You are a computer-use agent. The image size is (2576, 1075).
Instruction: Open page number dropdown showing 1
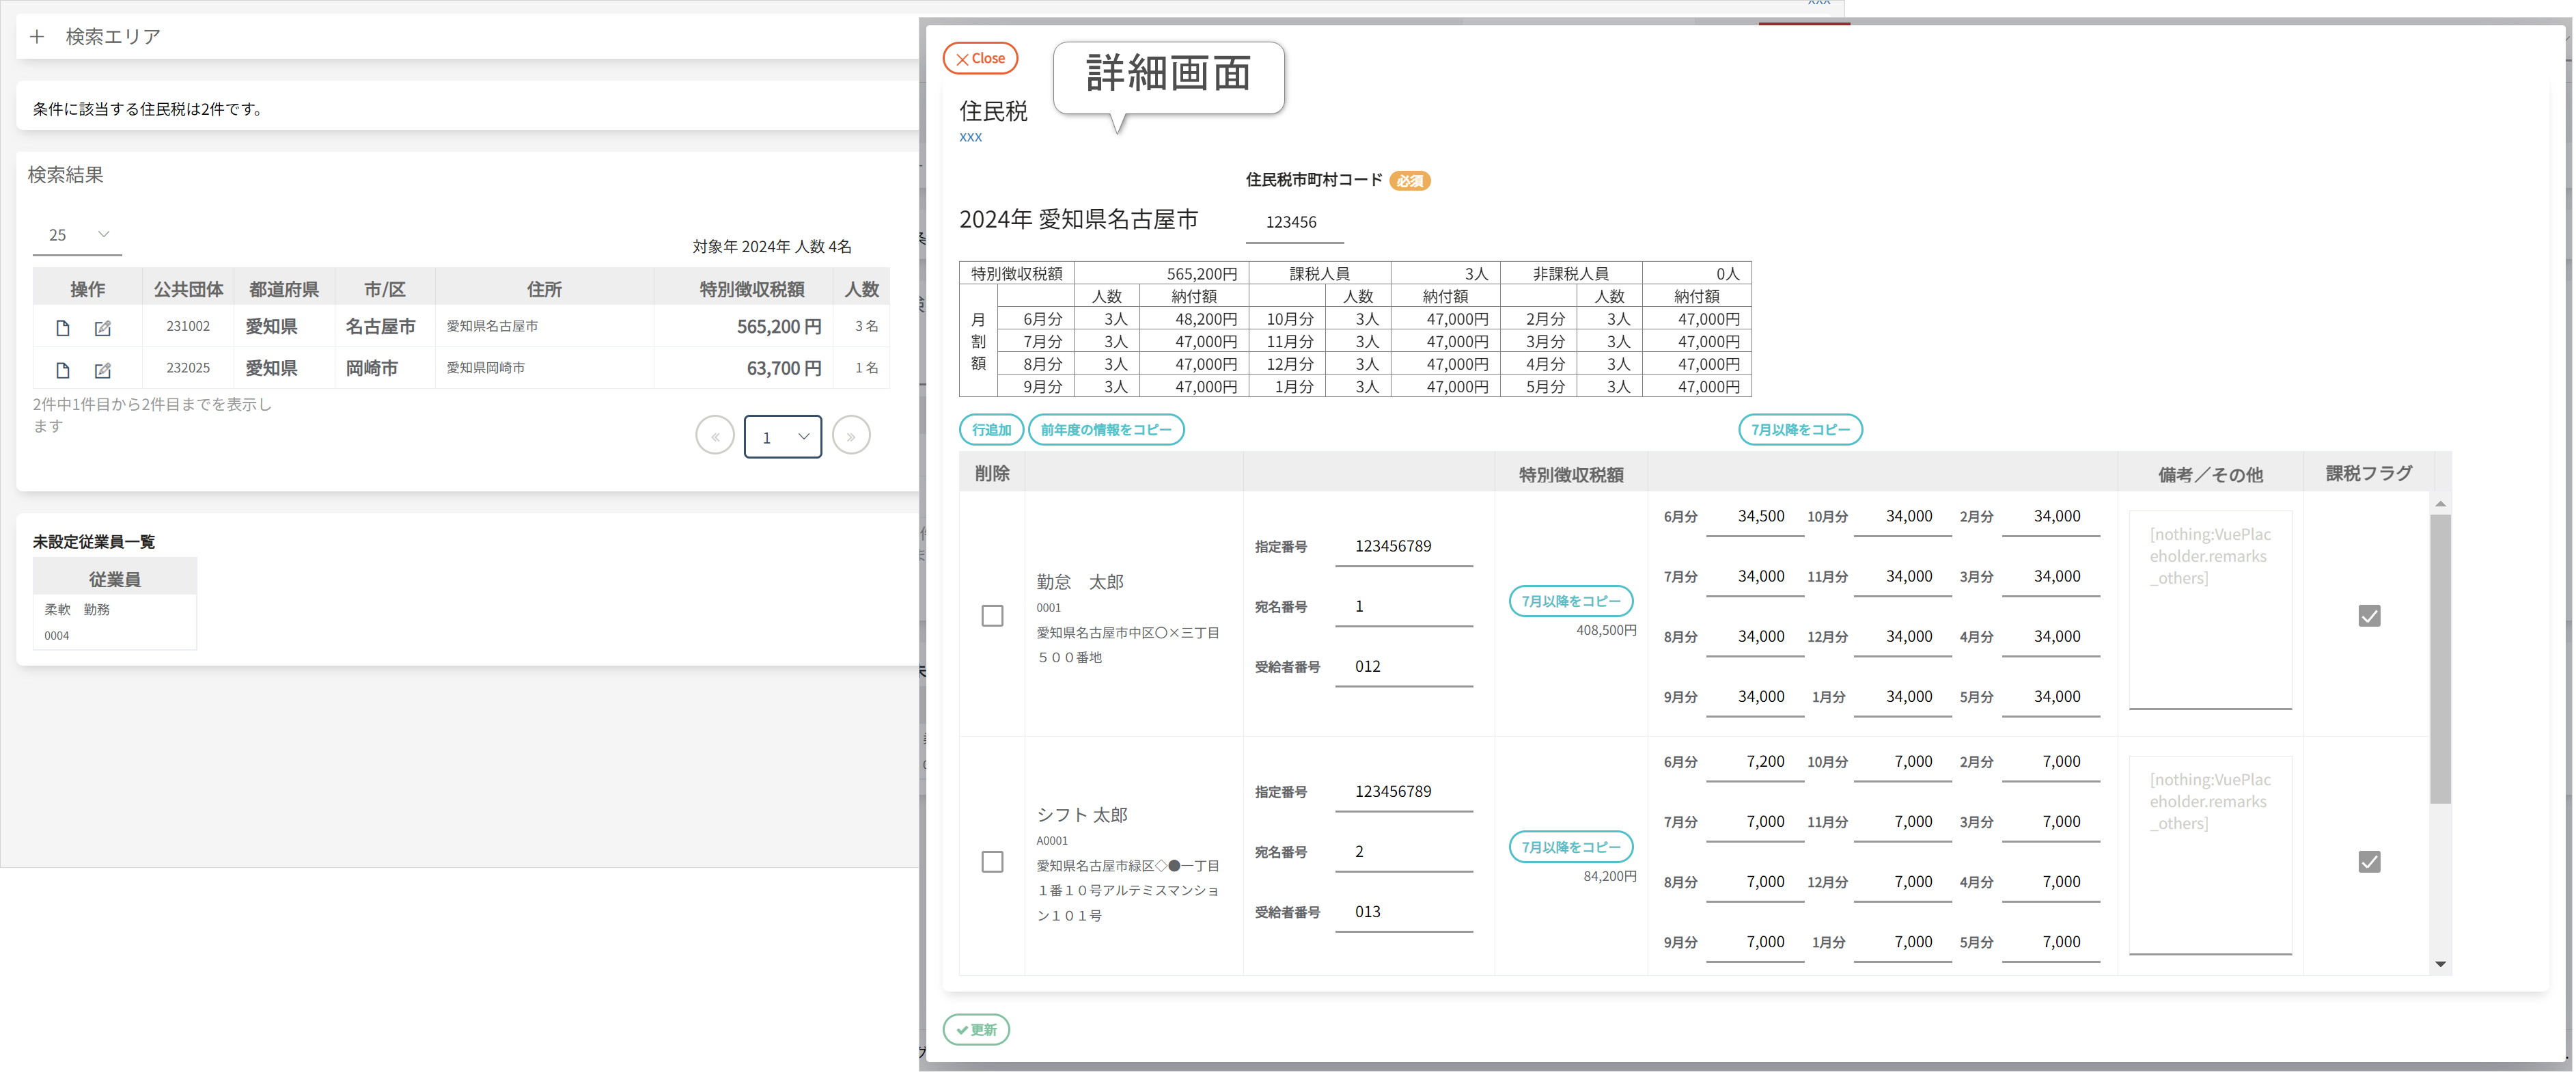click(783, 437)
